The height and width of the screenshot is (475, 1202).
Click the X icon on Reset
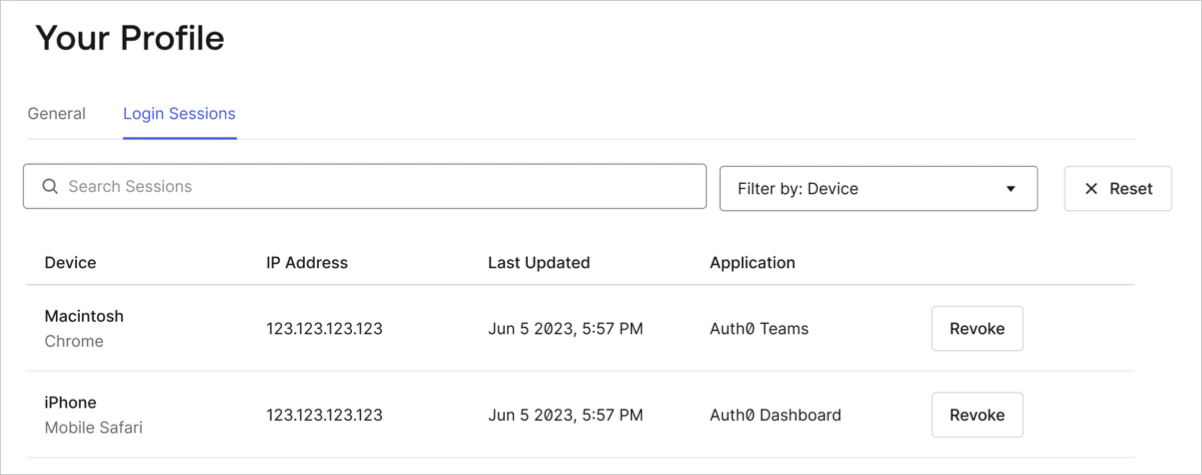click(x=1091, y=188)
